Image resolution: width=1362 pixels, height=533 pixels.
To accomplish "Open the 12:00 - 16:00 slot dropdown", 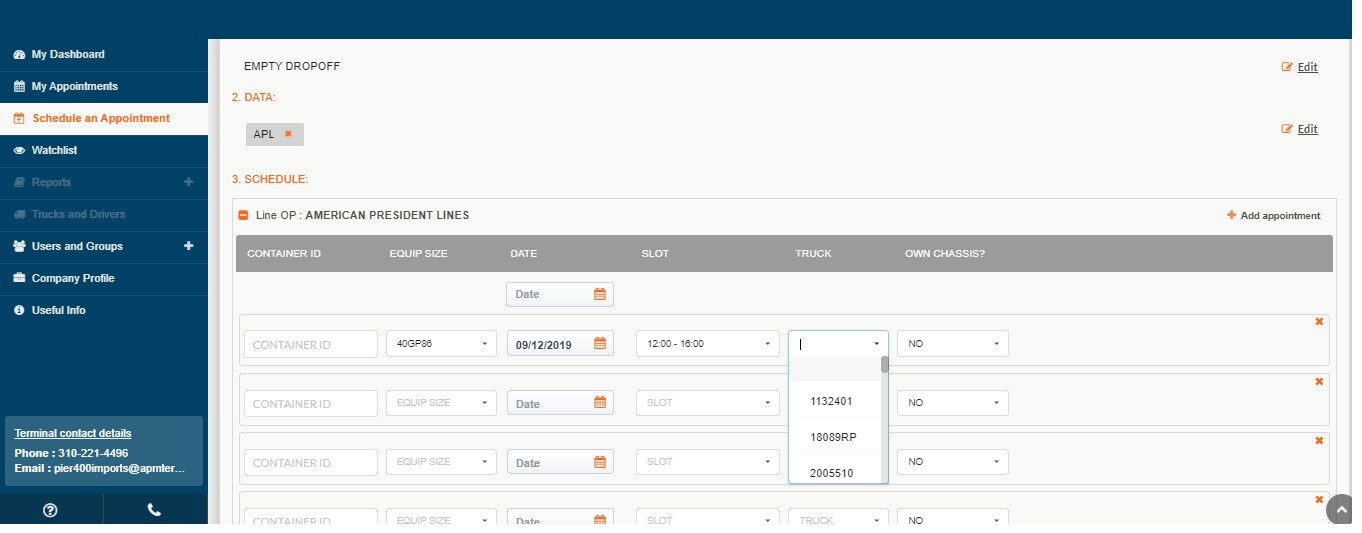I will pyautogui.click(x=706, y=344).
